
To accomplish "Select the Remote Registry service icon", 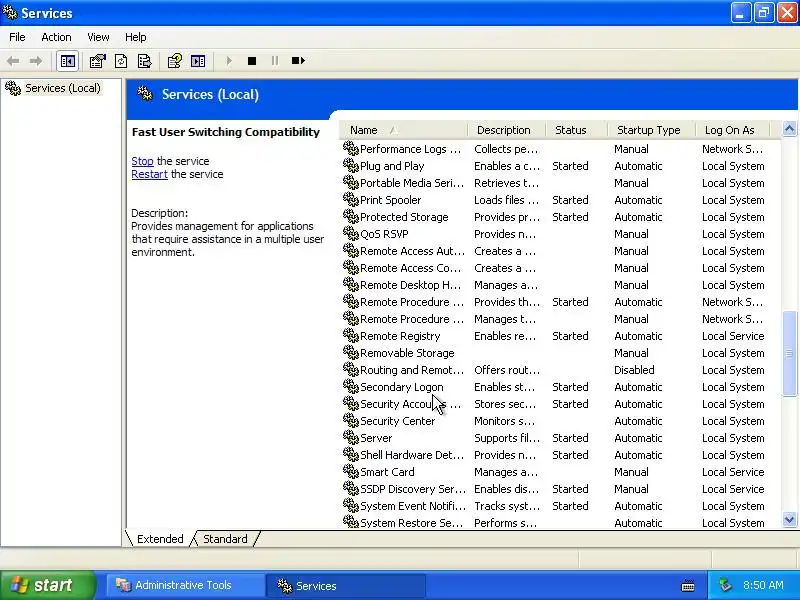I will (x=351, y=335).
